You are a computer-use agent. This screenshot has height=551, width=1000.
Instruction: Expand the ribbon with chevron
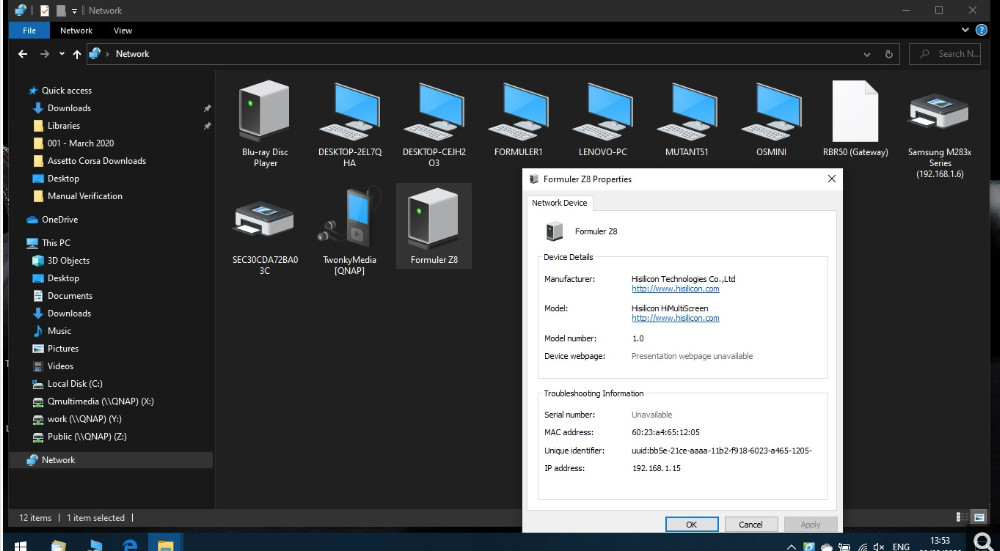(x=965, y=30)
